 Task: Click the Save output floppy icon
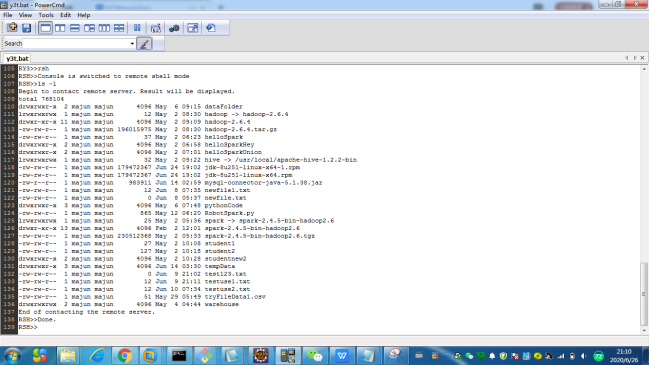(x=26, y=28)
